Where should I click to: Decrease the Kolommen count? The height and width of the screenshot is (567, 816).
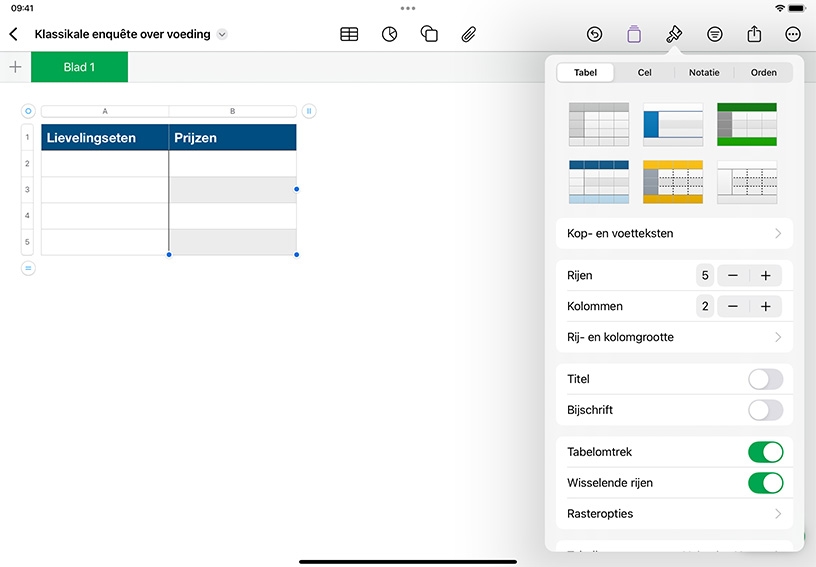coord(733,306)
